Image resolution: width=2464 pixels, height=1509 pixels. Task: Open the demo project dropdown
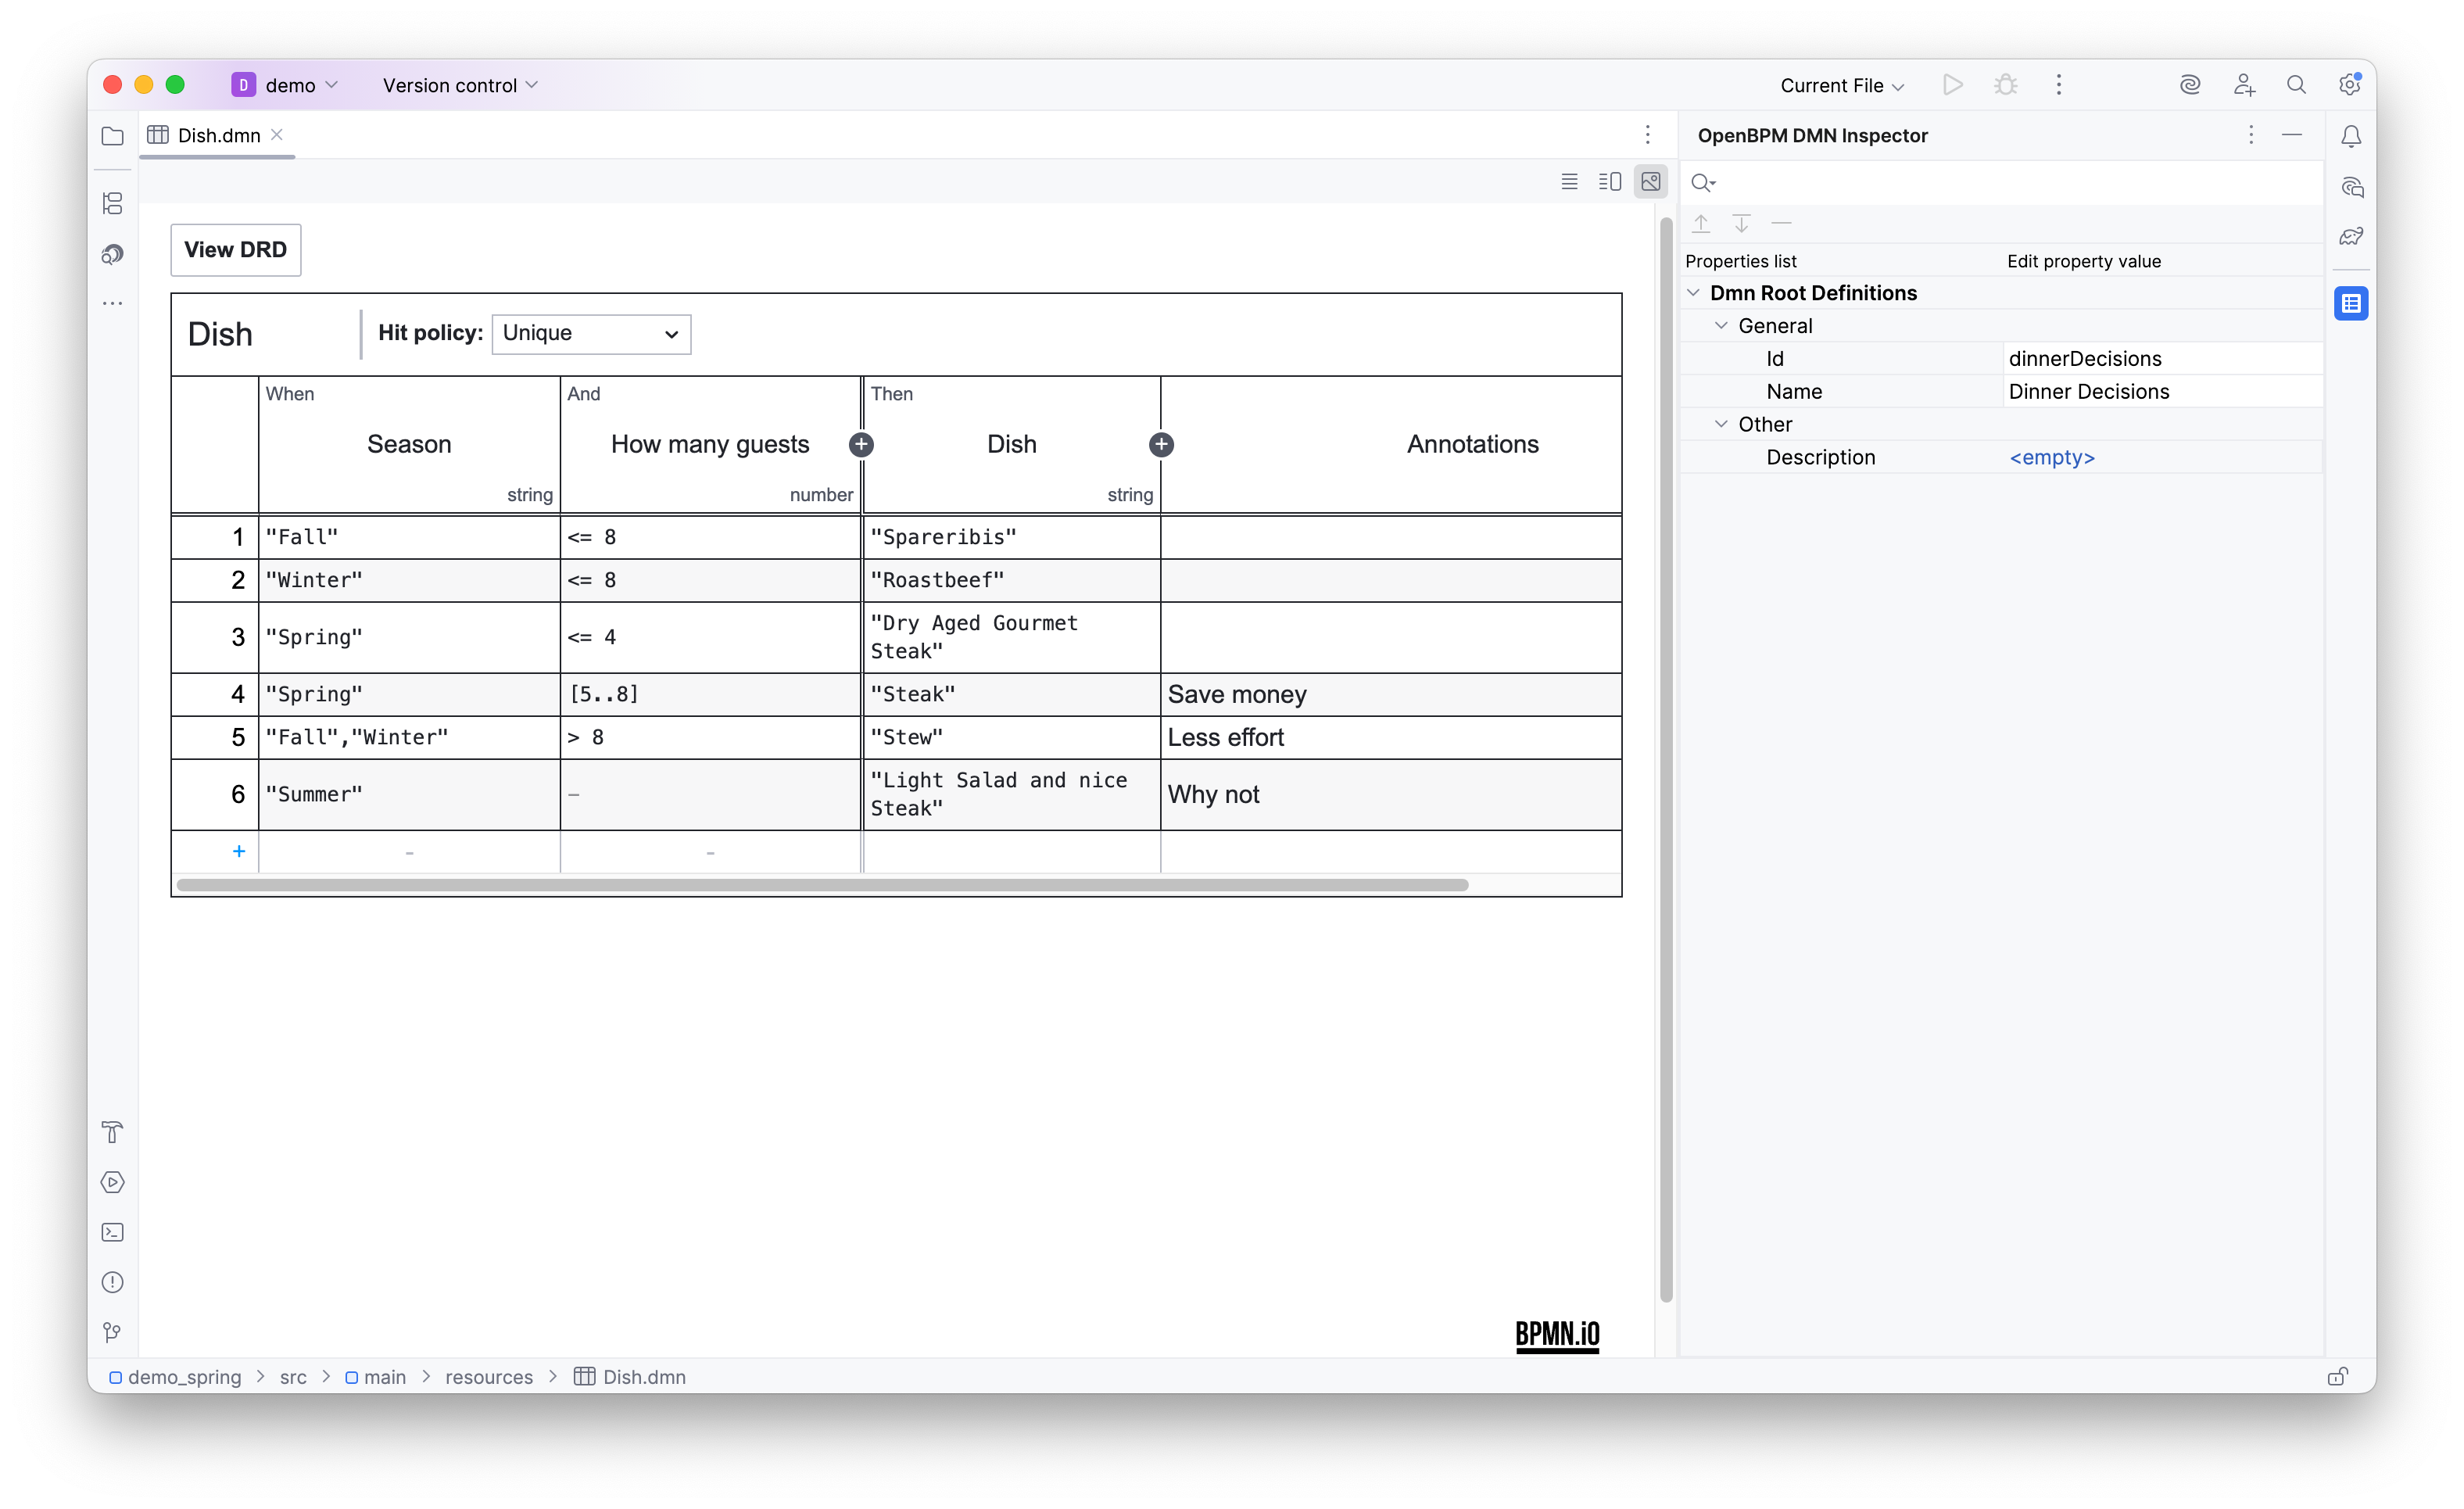point(285,85)
